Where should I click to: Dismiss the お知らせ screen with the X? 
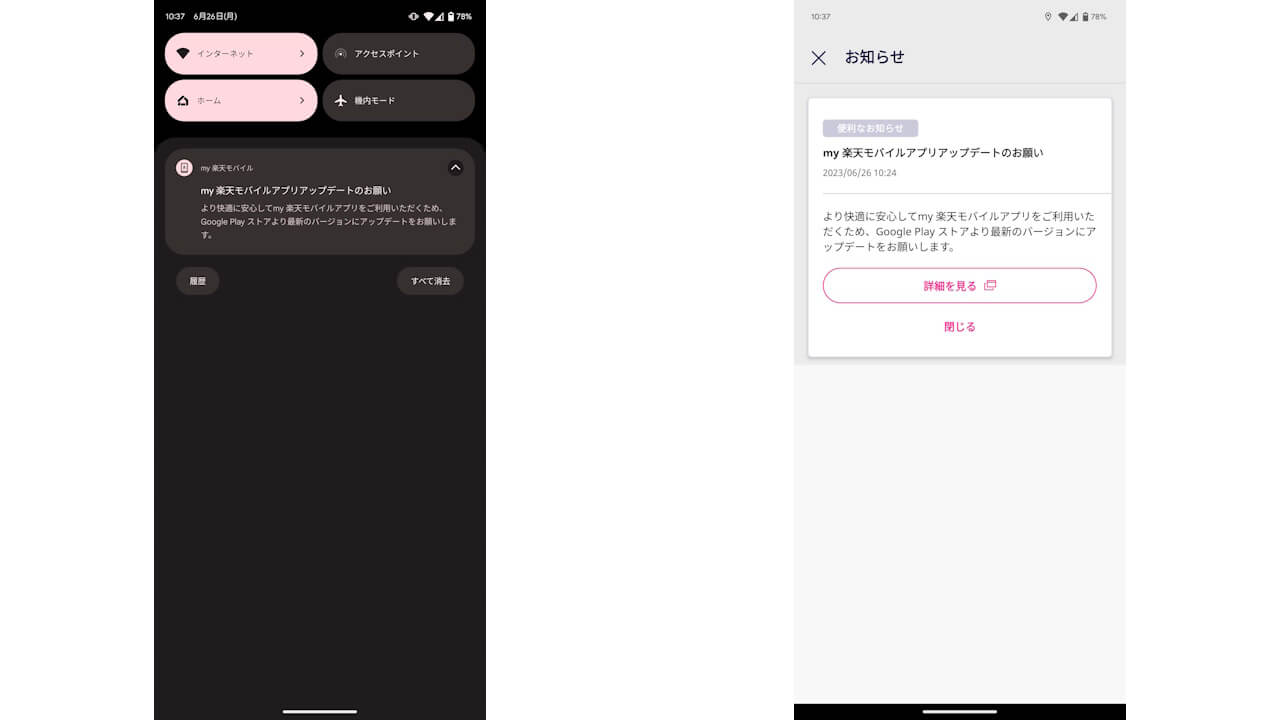pyautogui.click(x=818, y=57)
